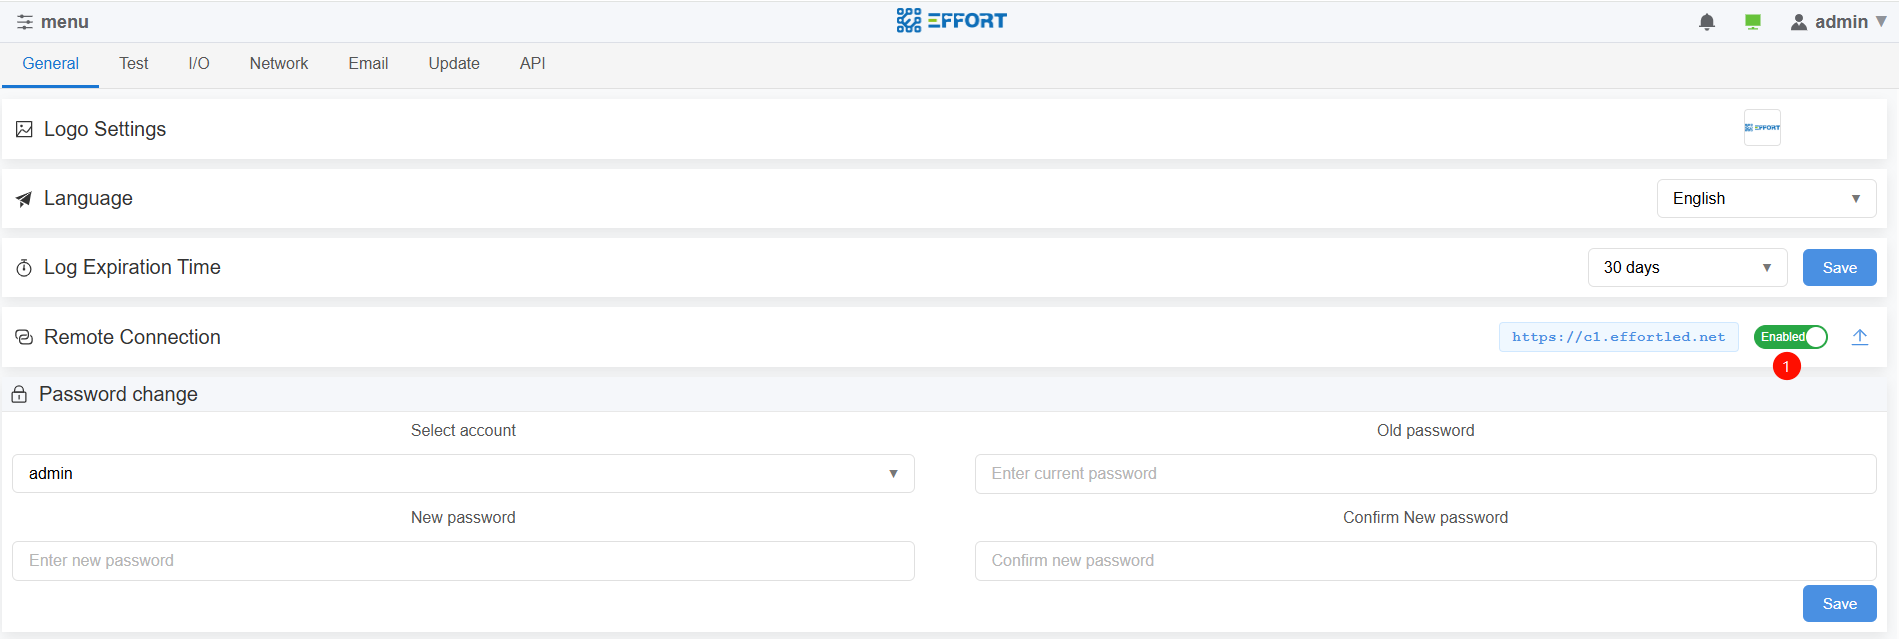Click the green monitor status icon
Image resolution: width=1899 pixels, height=639 pixels.
1753,22
